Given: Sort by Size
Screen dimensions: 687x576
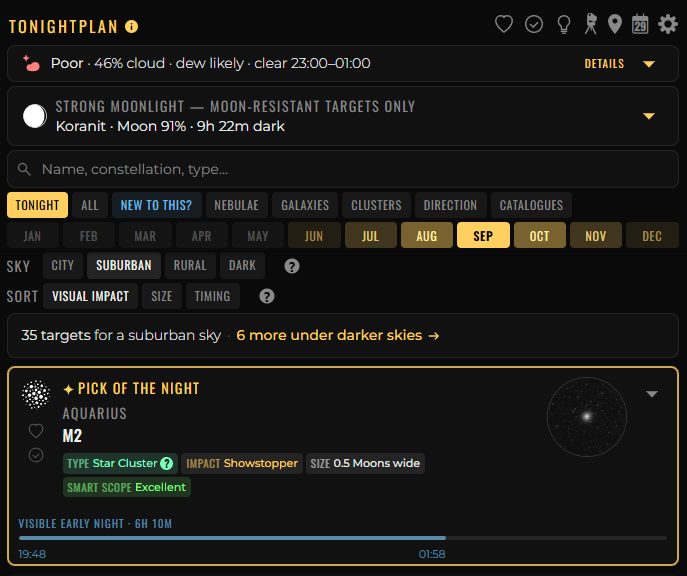Looking at the screenshot, I should 162,296.
